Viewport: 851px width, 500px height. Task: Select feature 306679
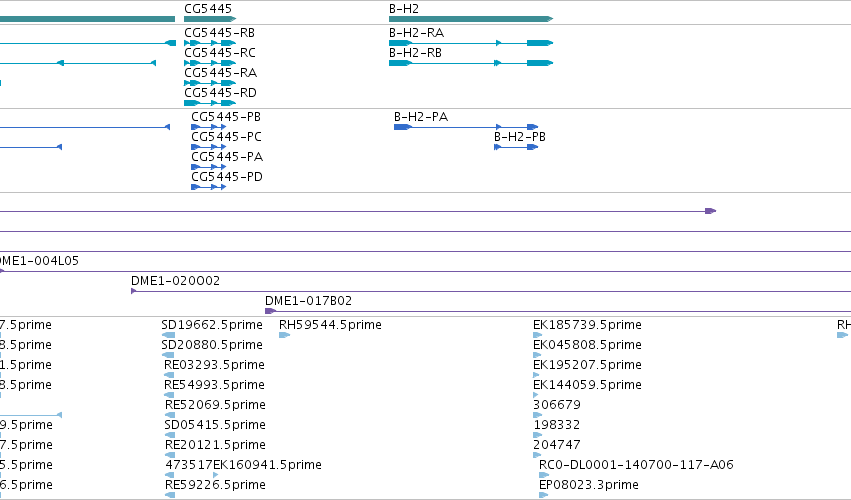pyautogui.click(x=557, y=406)
